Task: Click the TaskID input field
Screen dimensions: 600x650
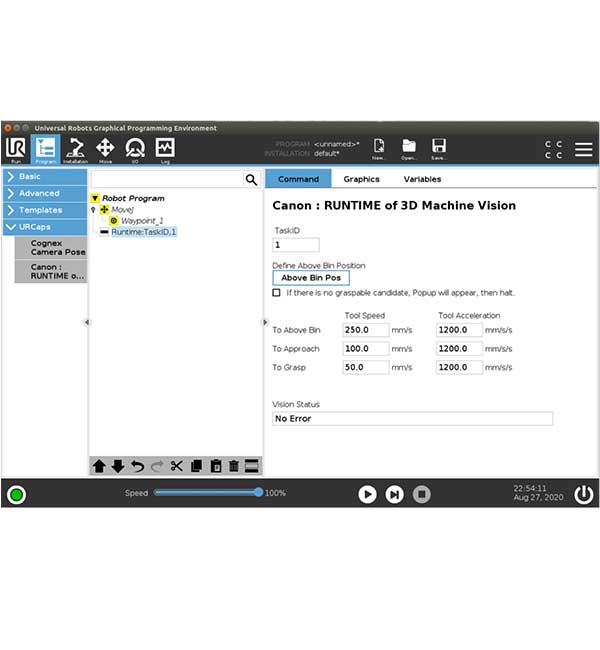Action: coord(296,245)
